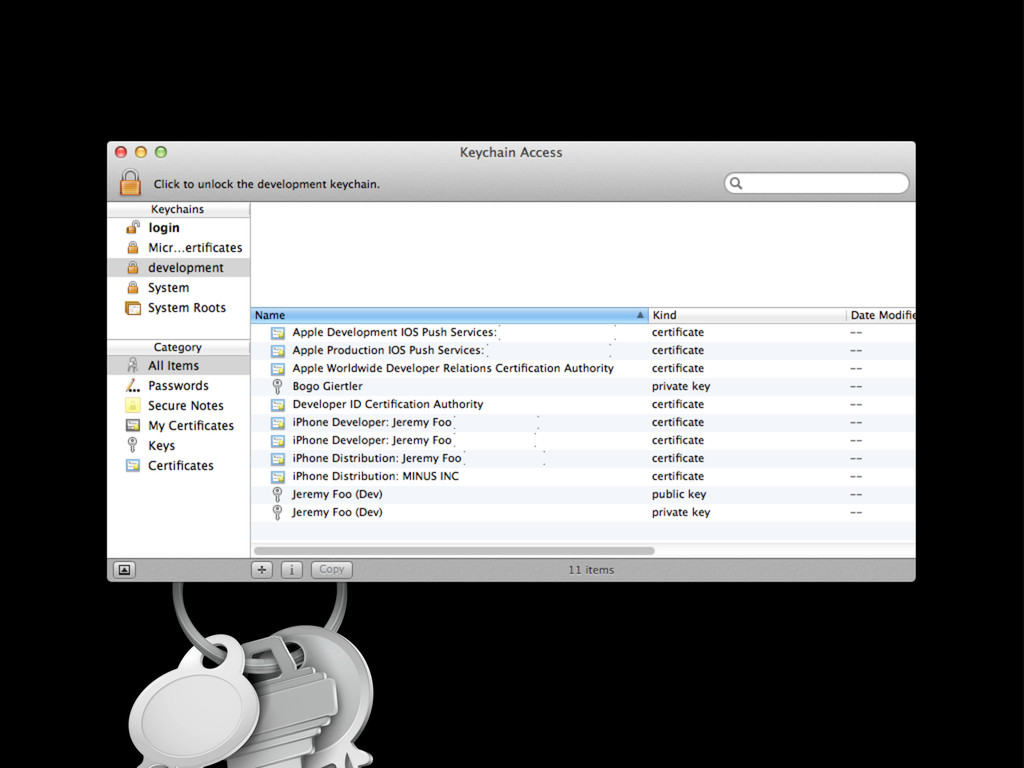This screenshot has width=1024, height=768.
Task: Click the lock icon beside development
Action: click(x=133, y=268)
